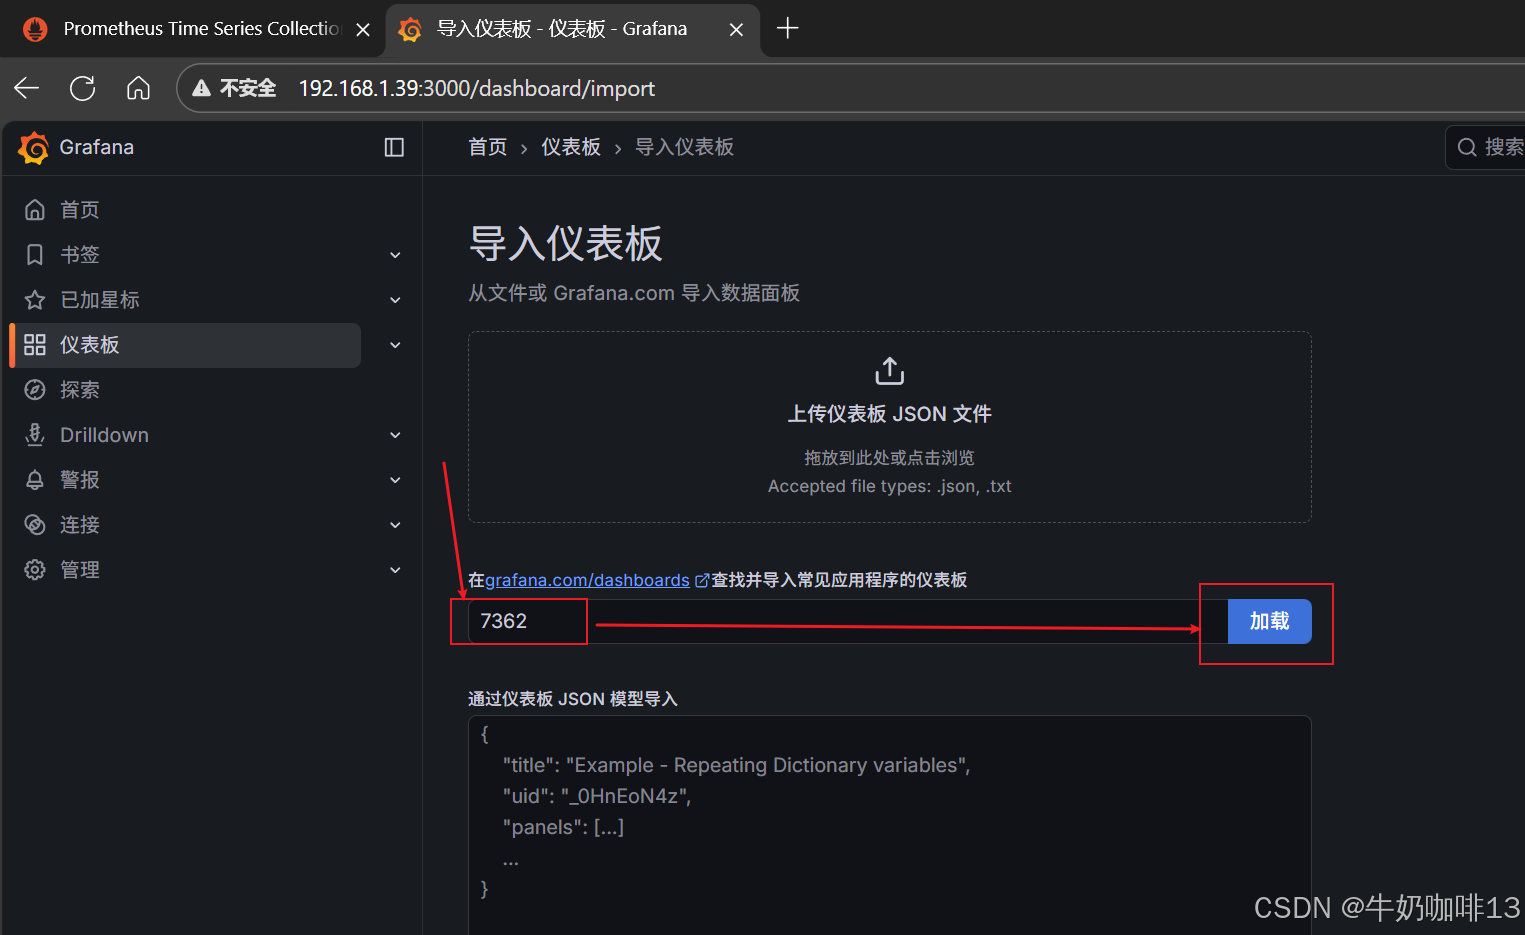Viewport: 1525px width, 935px height.
Task: Close the Prometheus Time Series tab
Action: click(363, 30)
